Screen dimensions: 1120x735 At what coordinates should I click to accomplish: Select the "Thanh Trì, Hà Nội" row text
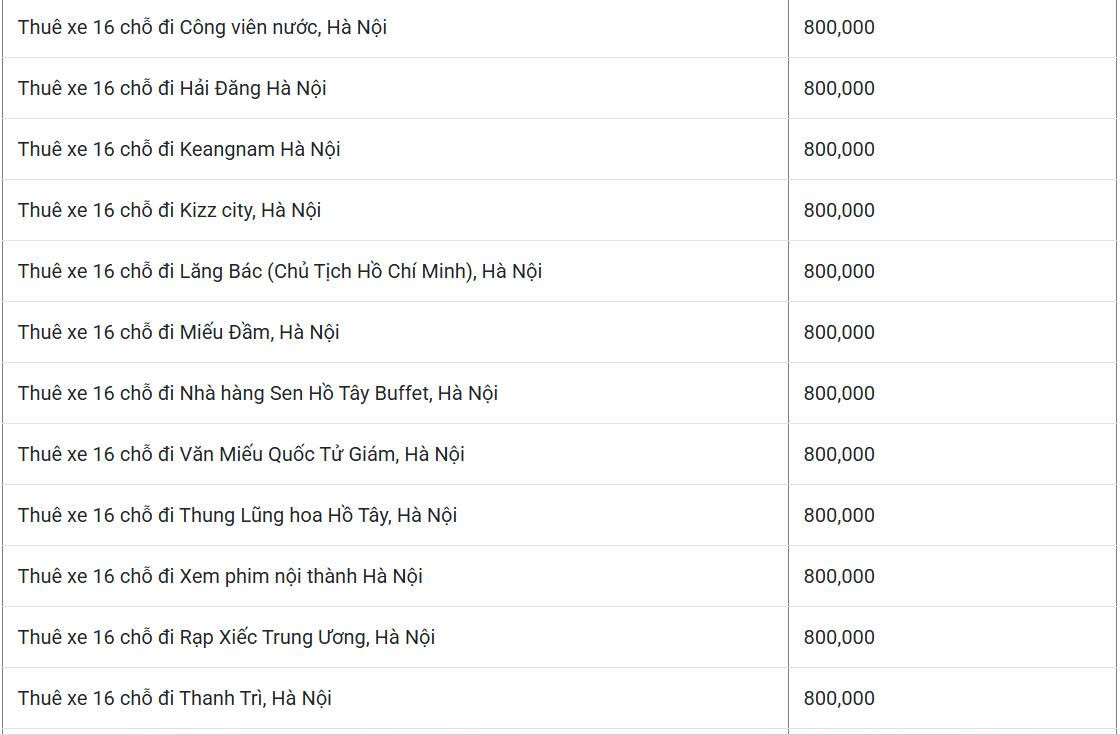click(174, 698)
